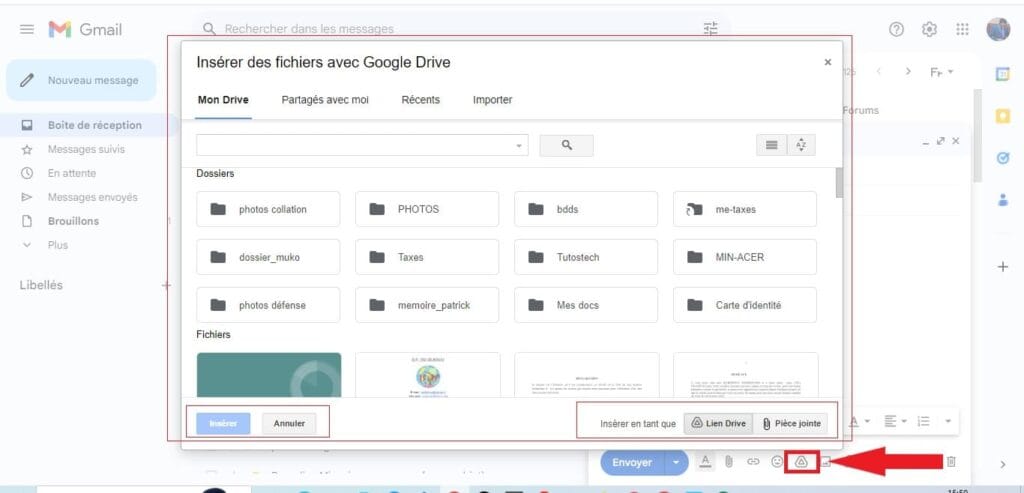Open the Google apps grid icon
Image resolution: width=1024 pixels, height=493 pixels.
click(962, 29)
